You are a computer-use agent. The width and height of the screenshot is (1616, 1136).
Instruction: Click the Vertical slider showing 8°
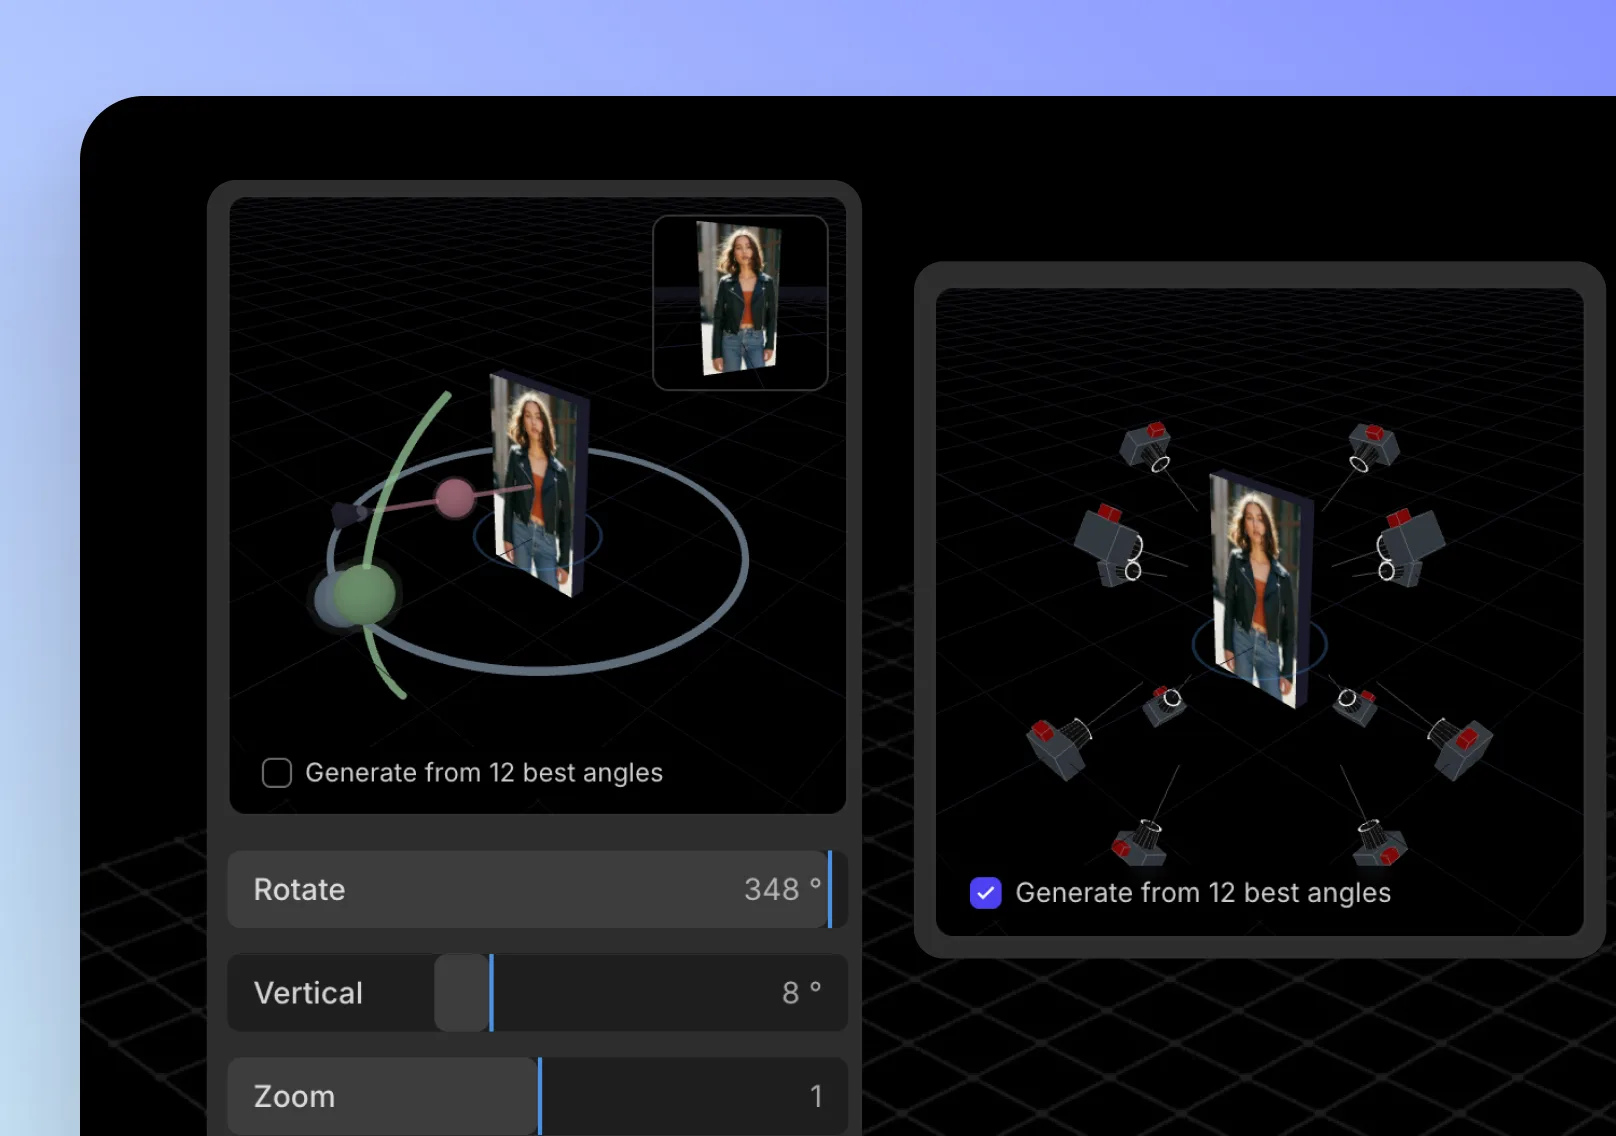[537, 993]
